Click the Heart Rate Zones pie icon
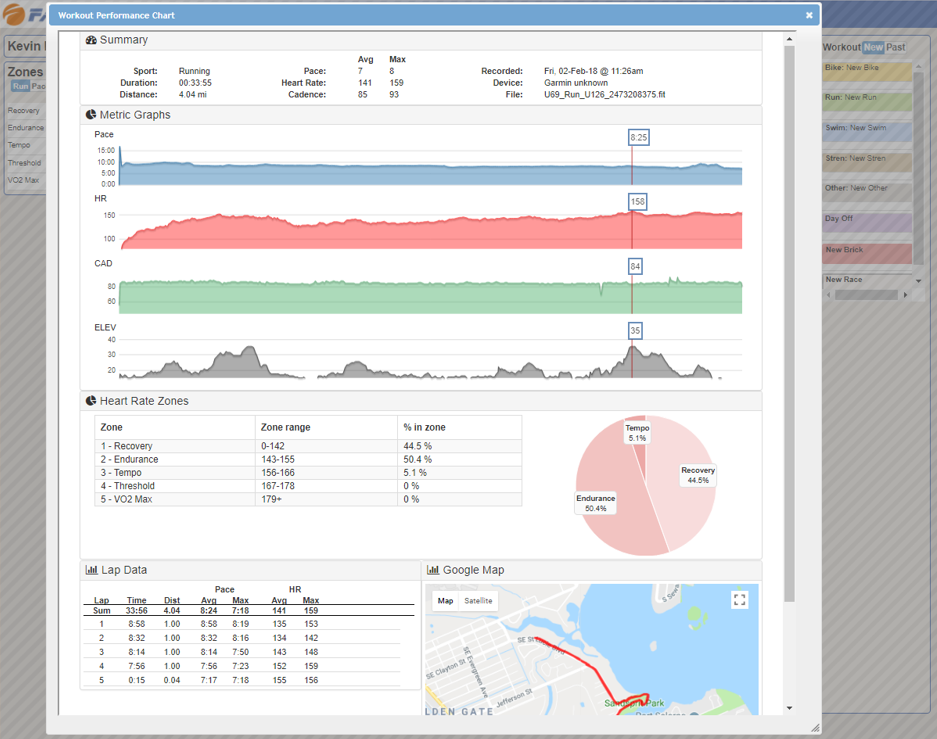 point(91,401)
